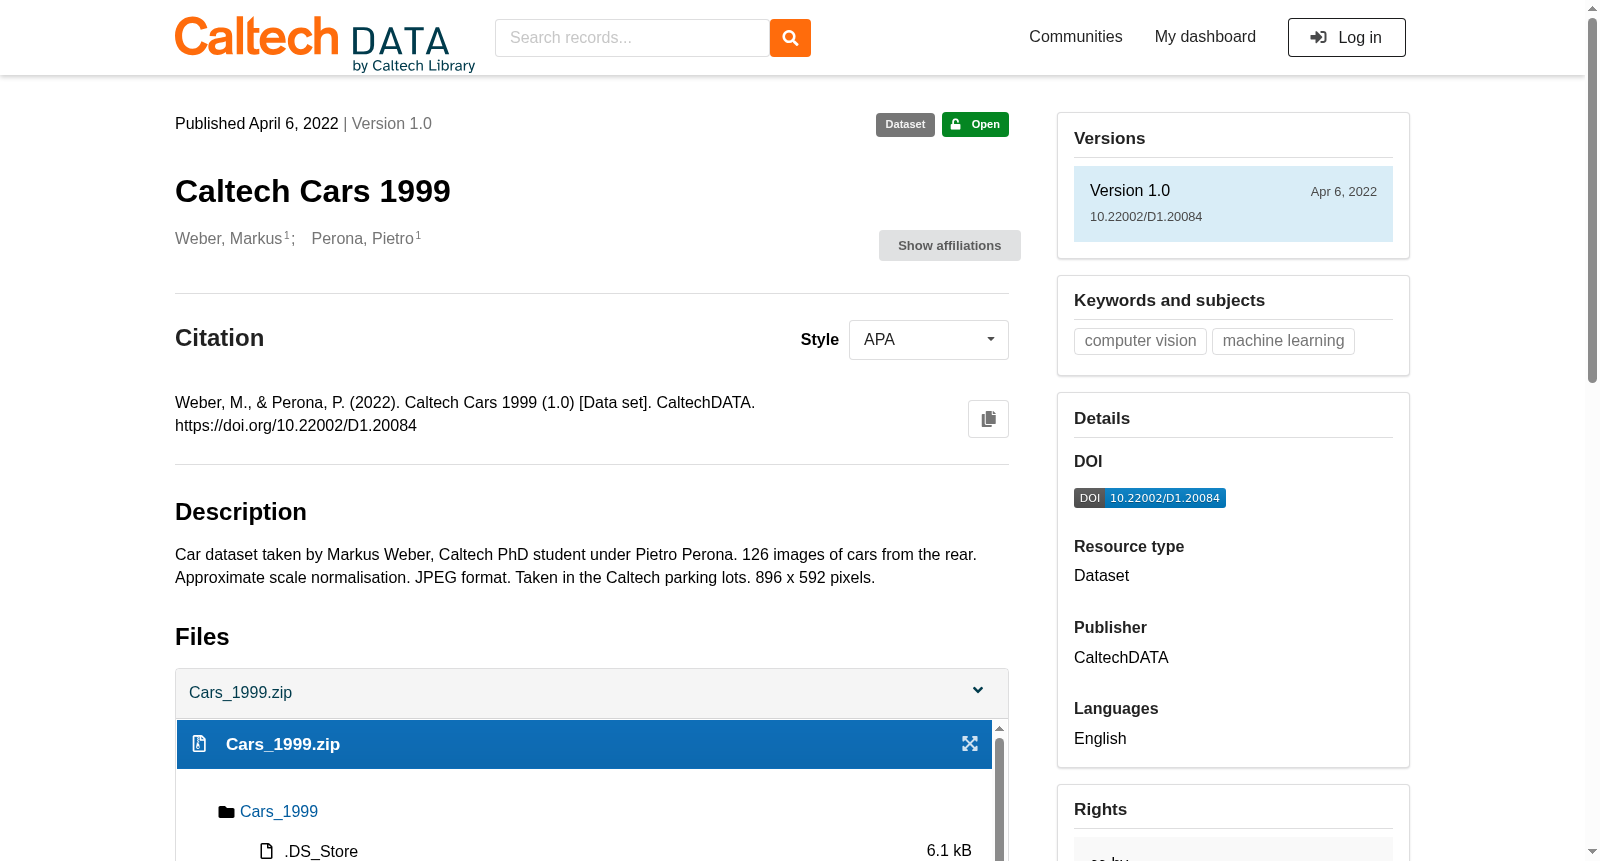Collapse the Cars_1999.zip files panel chevron

click(978, 691)
